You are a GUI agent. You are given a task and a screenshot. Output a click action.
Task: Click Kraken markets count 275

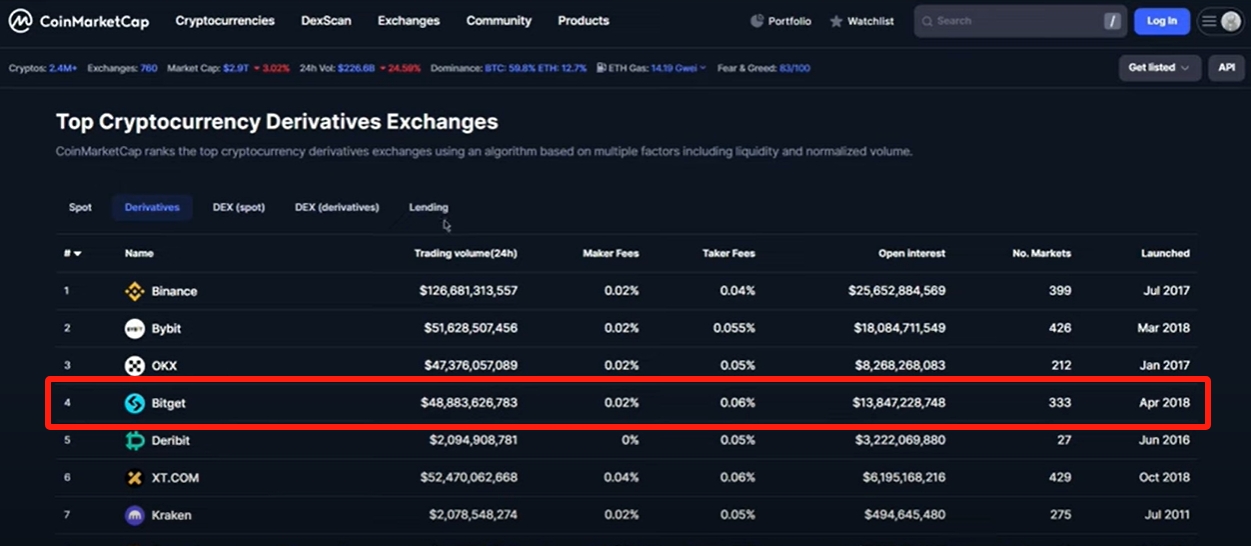point(1061,515)
